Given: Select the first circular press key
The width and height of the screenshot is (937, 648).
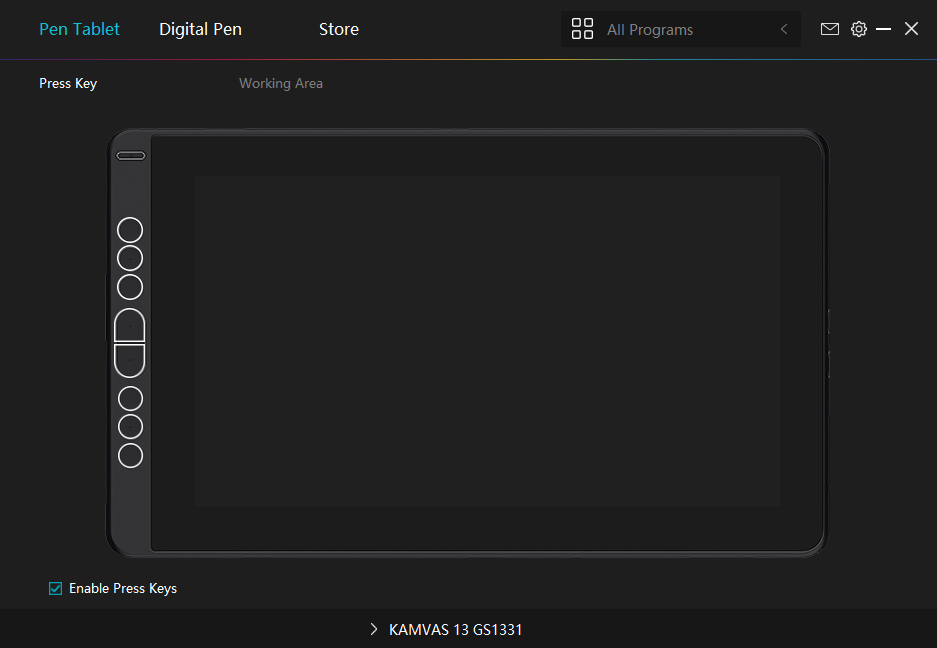Looking at the screenshot, I should (130, 230).
